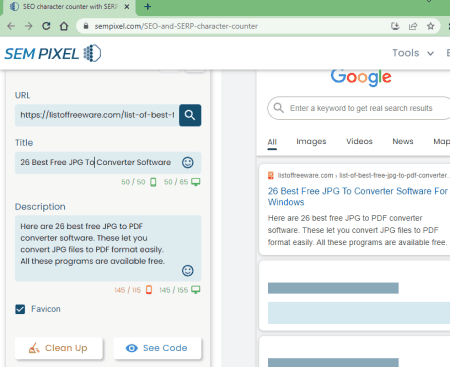Screen dimensions: 450x367
Task: Select the mobile icon next to 50 / 50
Action: pyautogui.click(x=153, y=182)
